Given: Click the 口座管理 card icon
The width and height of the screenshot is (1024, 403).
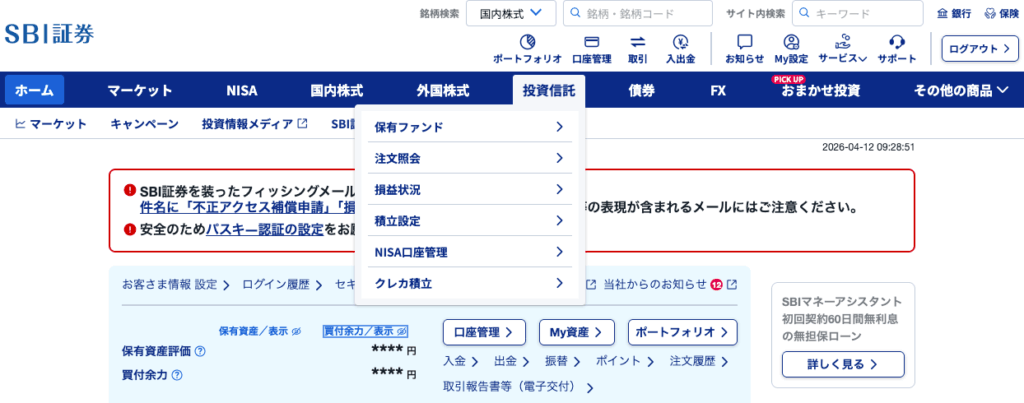Looking at the screenshot, I should point(591,42).
